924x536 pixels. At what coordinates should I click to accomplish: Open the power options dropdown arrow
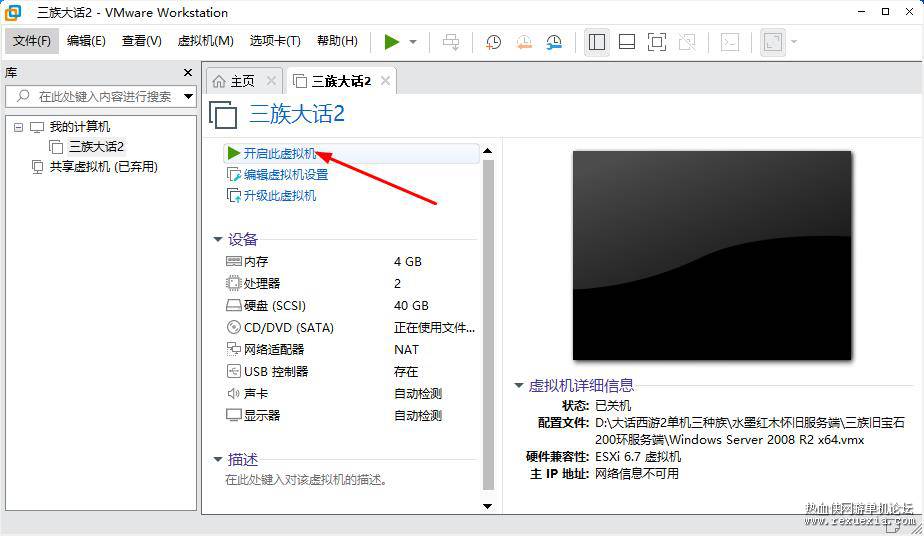pyautogui.click(x=412, y=42)
